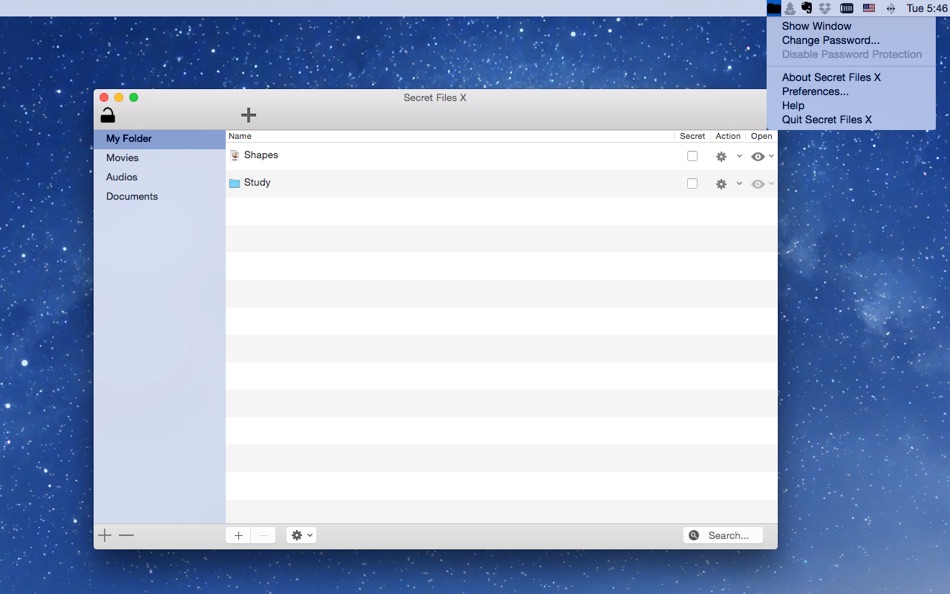The height and width of the screenshot is (594, 950).
Task: Click the search magnifier icon
Action: 694,535
